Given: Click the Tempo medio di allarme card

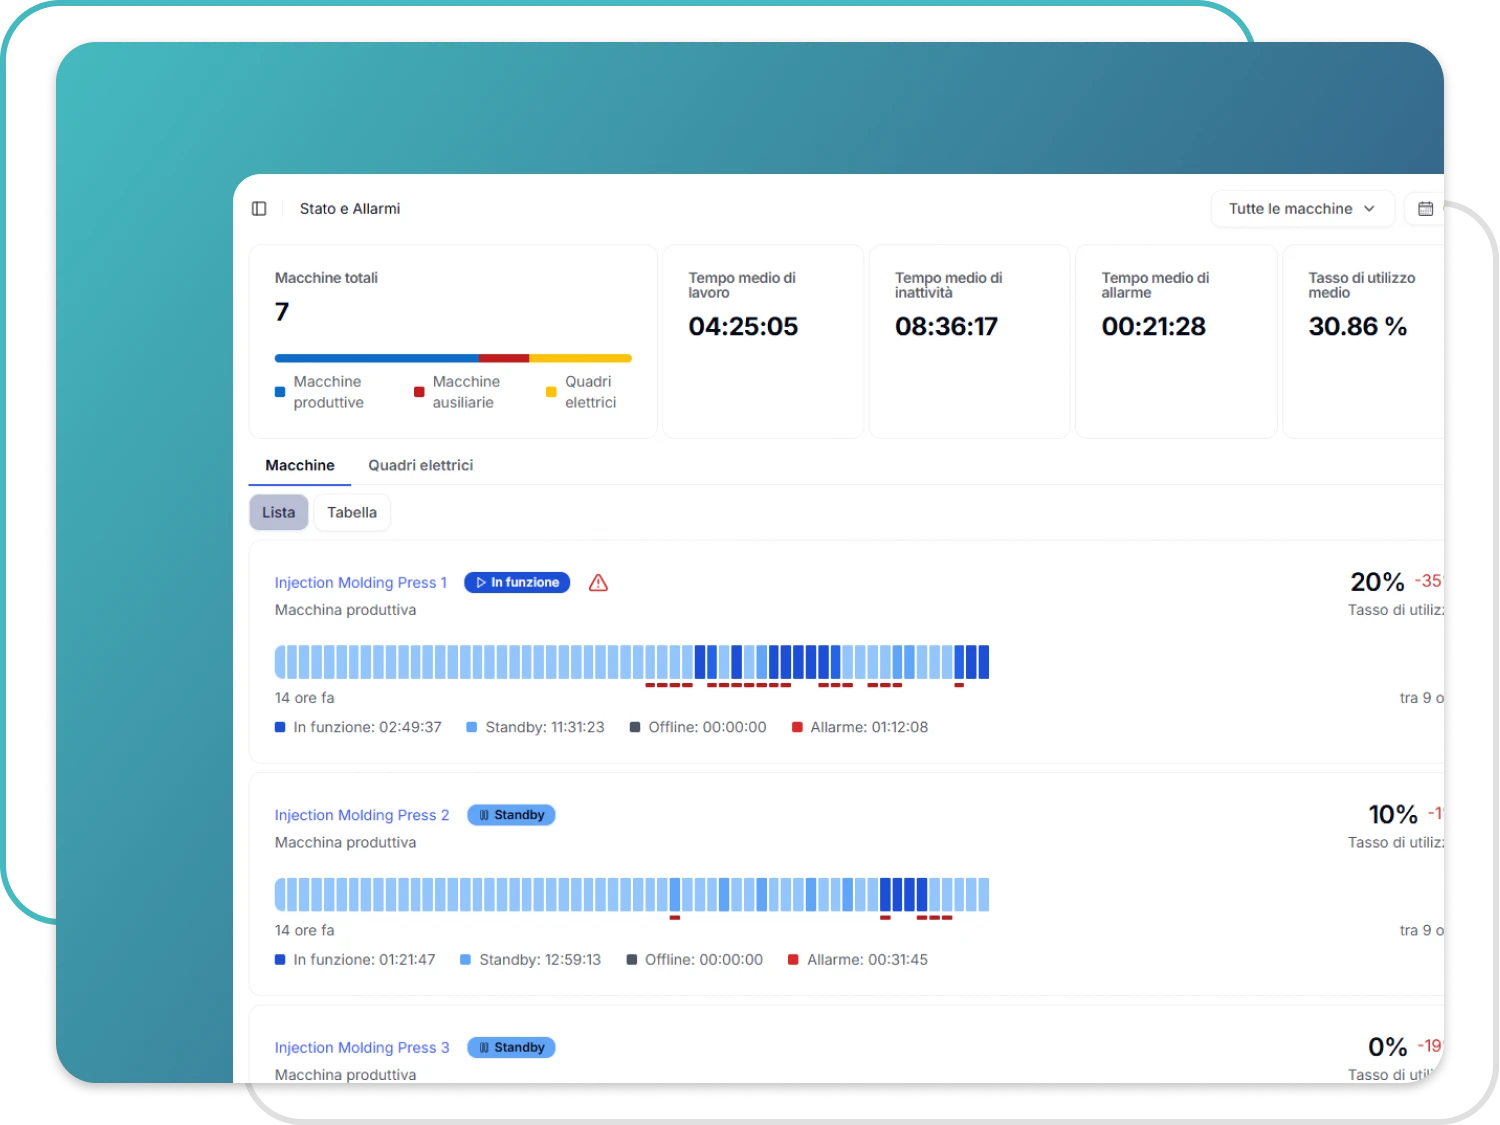Looking at the screenshot, I should 1175,342.
